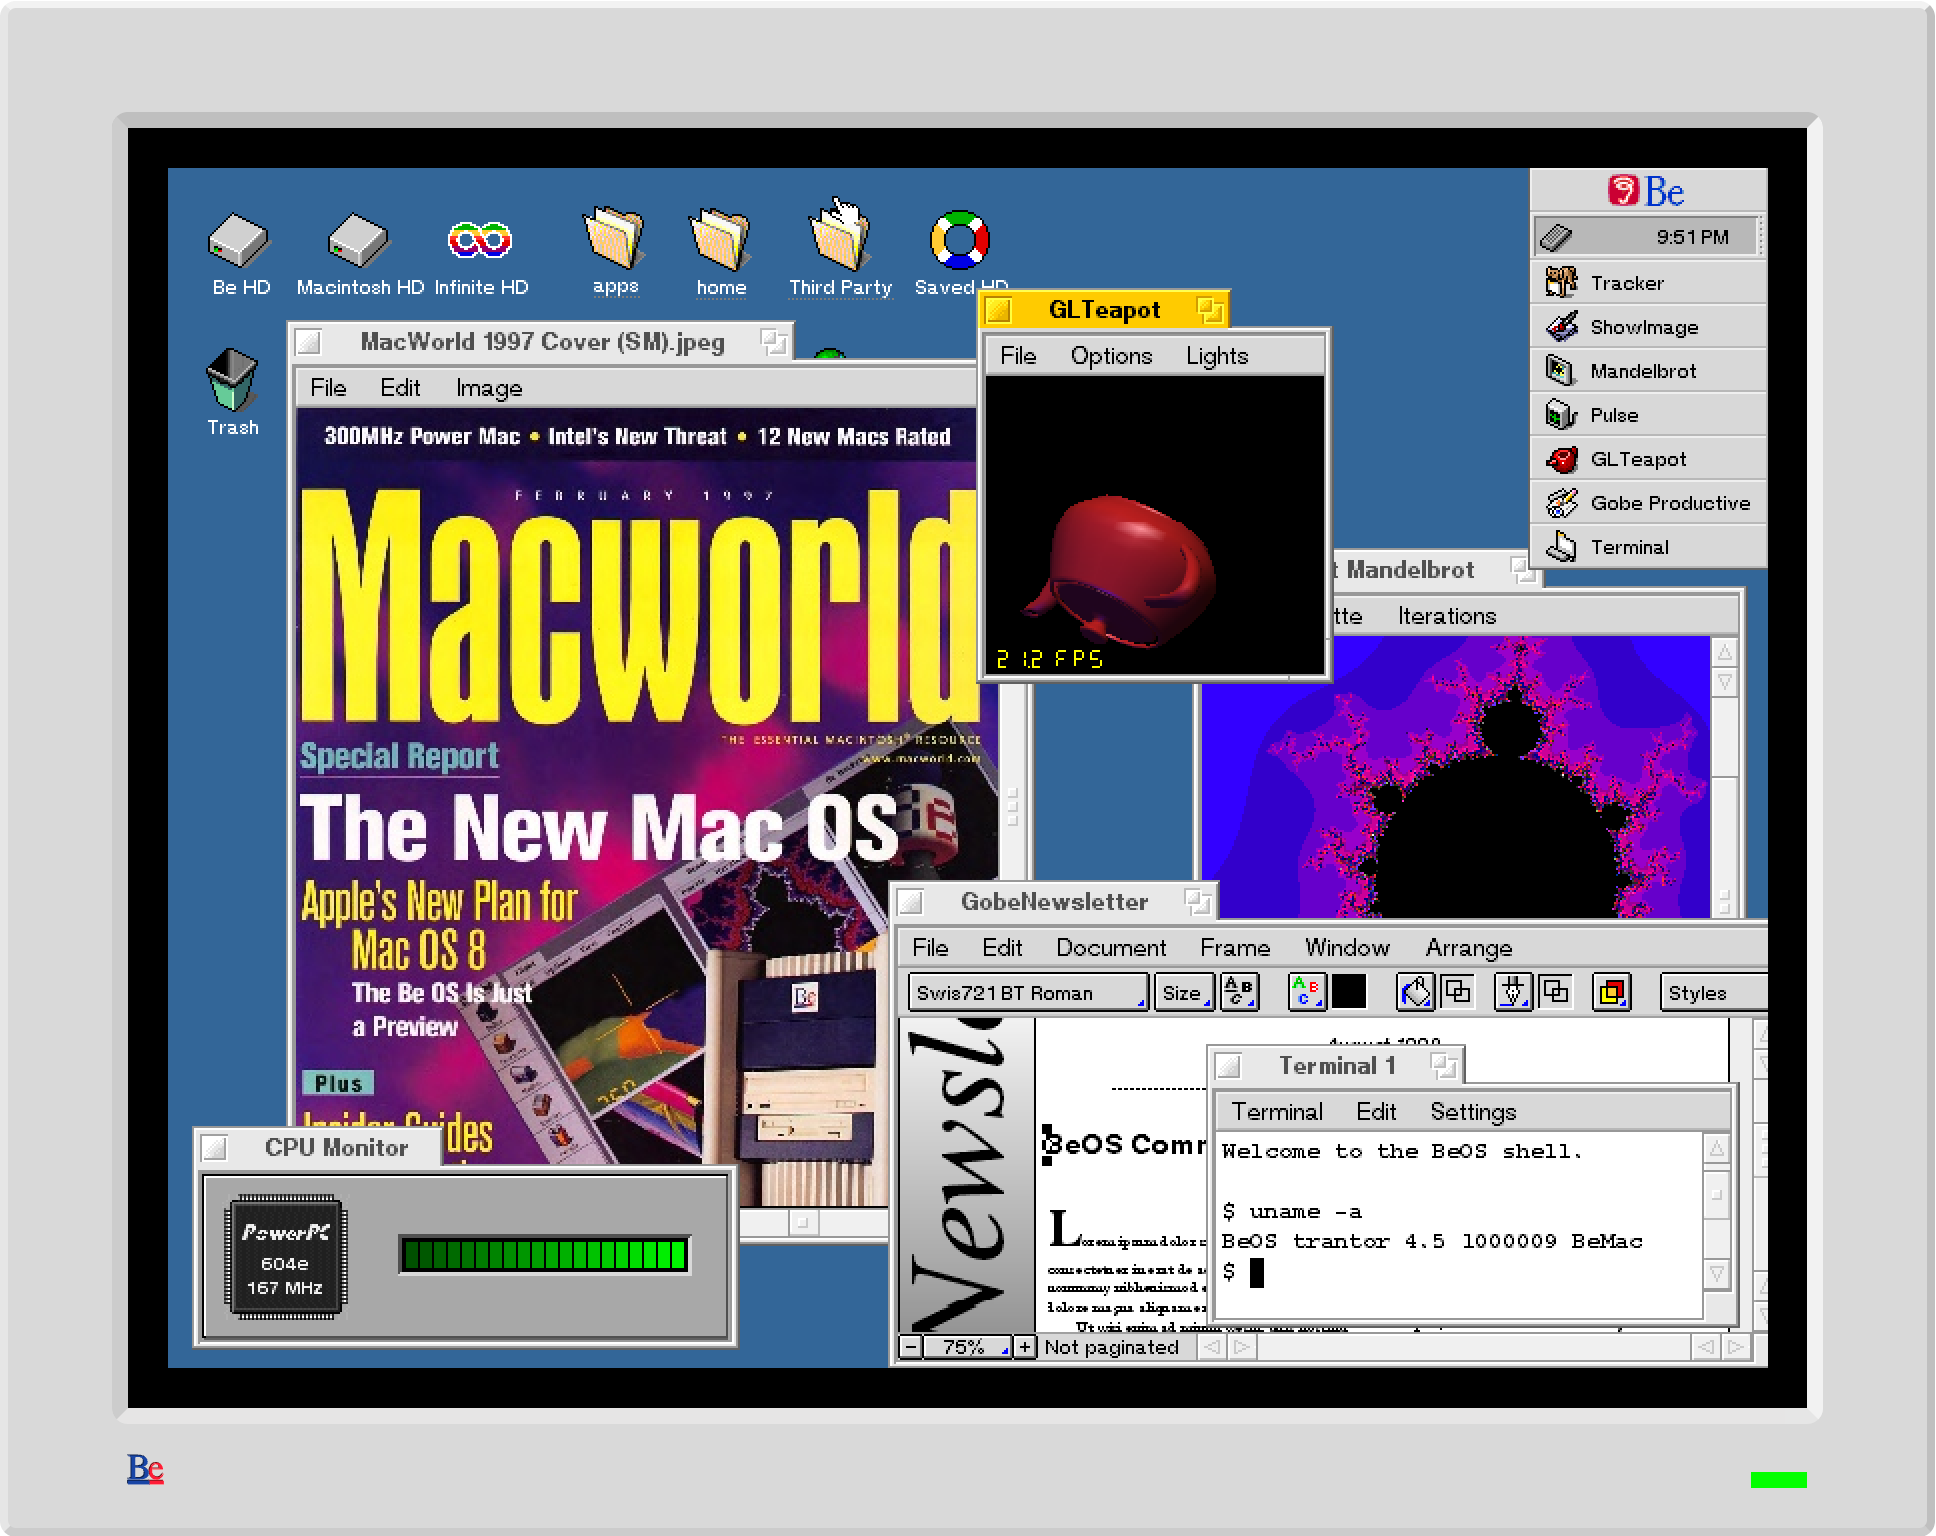The width and height of the screenshot is (1936, 1536).
Task: Click the colored ABC text color icon
Action: coord(1306,992)
